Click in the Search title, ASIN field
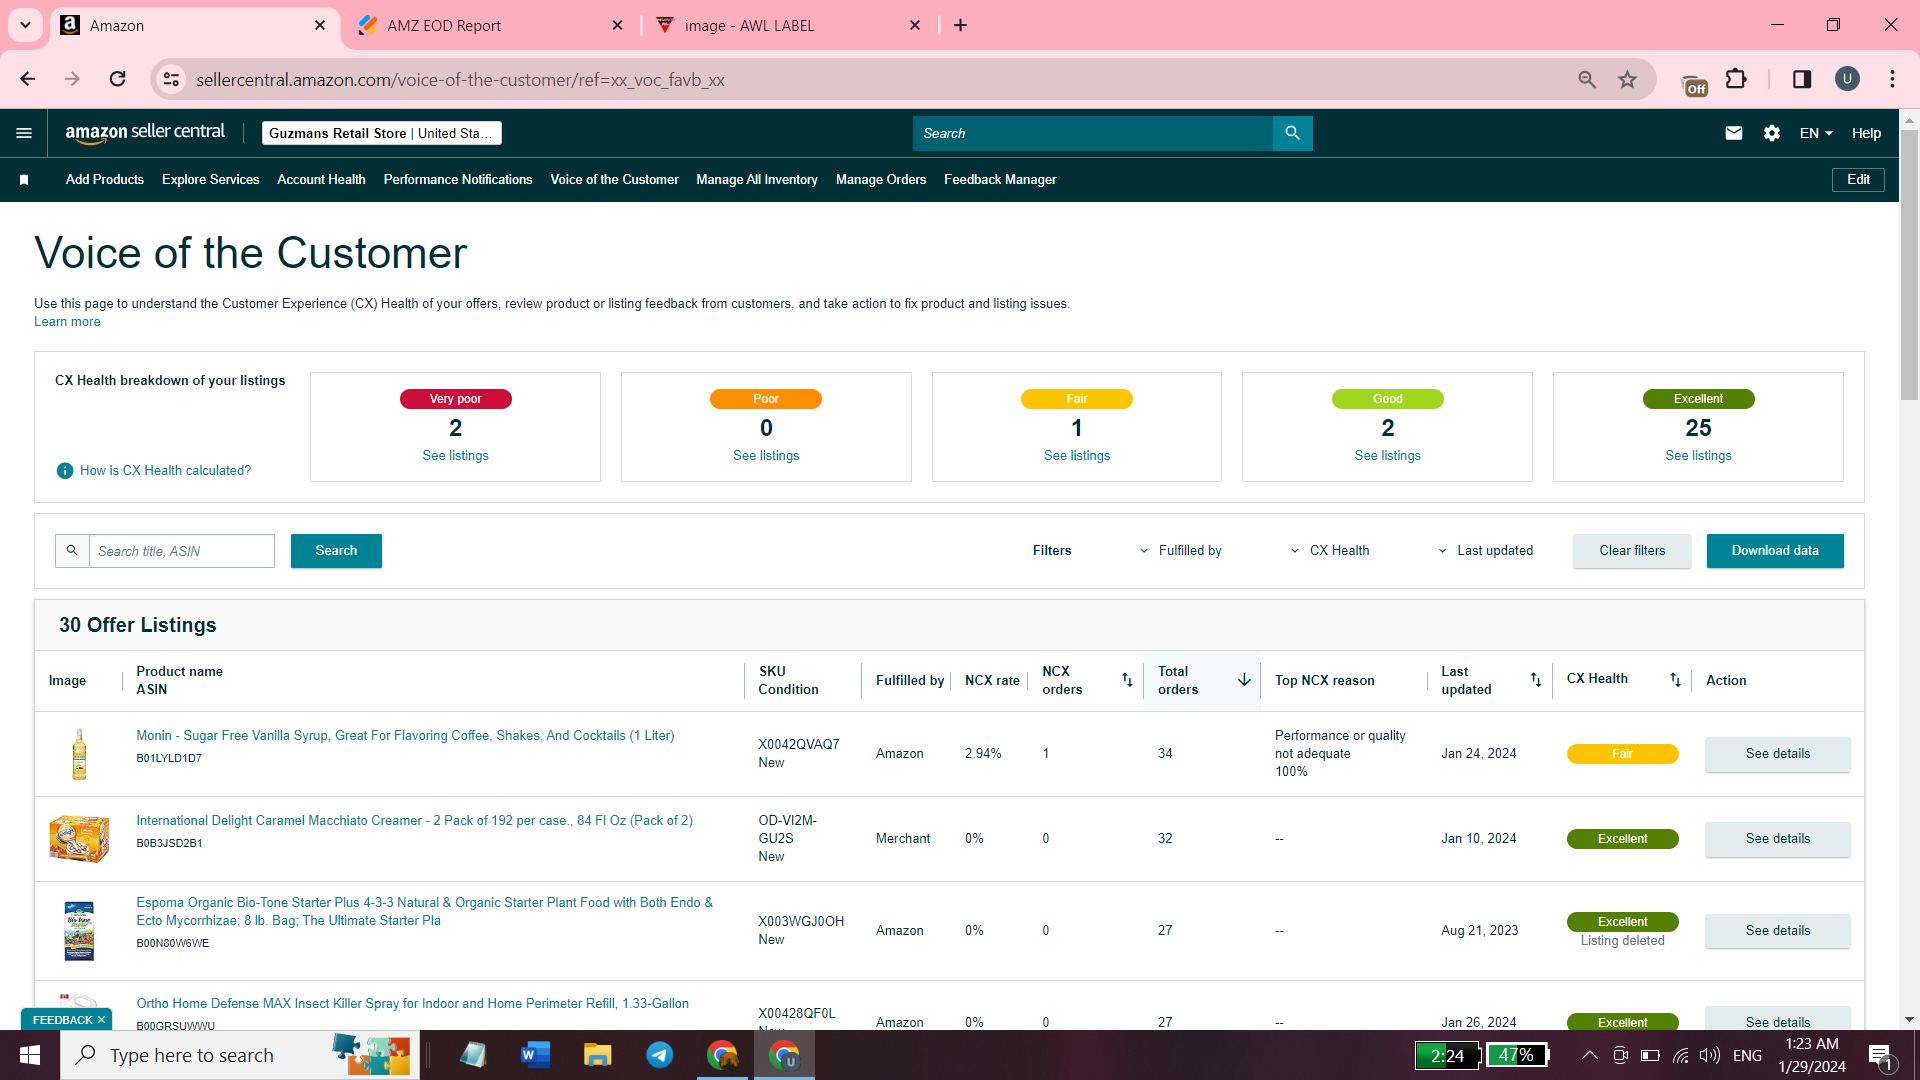Screen dimensions: 1920x1080 click(x=182, y=551)
